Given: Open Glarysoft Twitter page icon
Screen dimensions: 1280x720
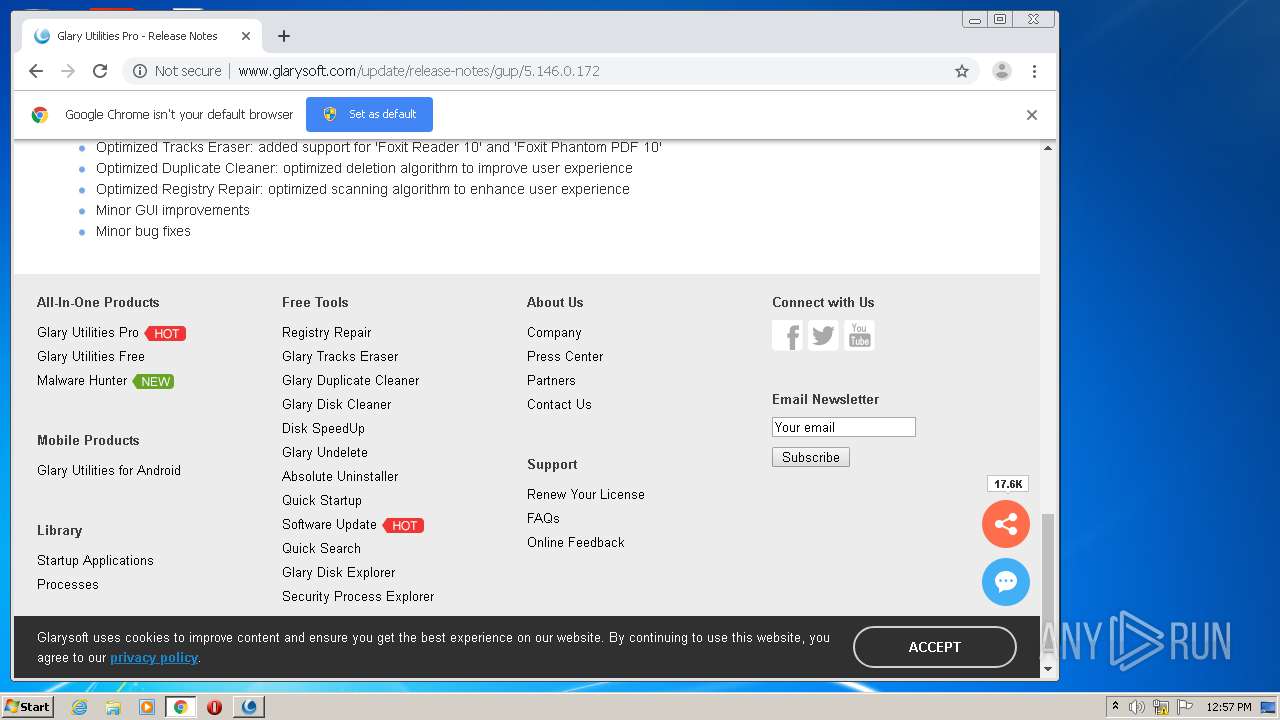Looking at the screenshot, I should click(x=823, y=335).
